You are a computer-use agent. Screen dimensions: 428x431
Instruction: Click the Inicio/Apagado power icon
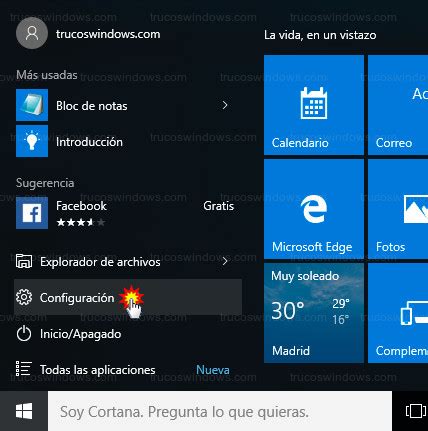tap(24, 334)
